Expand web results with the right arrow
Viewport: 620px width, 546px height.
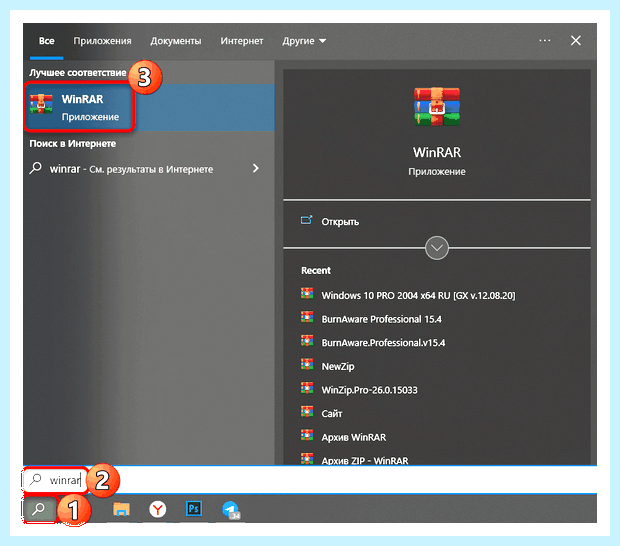point(256,168)
